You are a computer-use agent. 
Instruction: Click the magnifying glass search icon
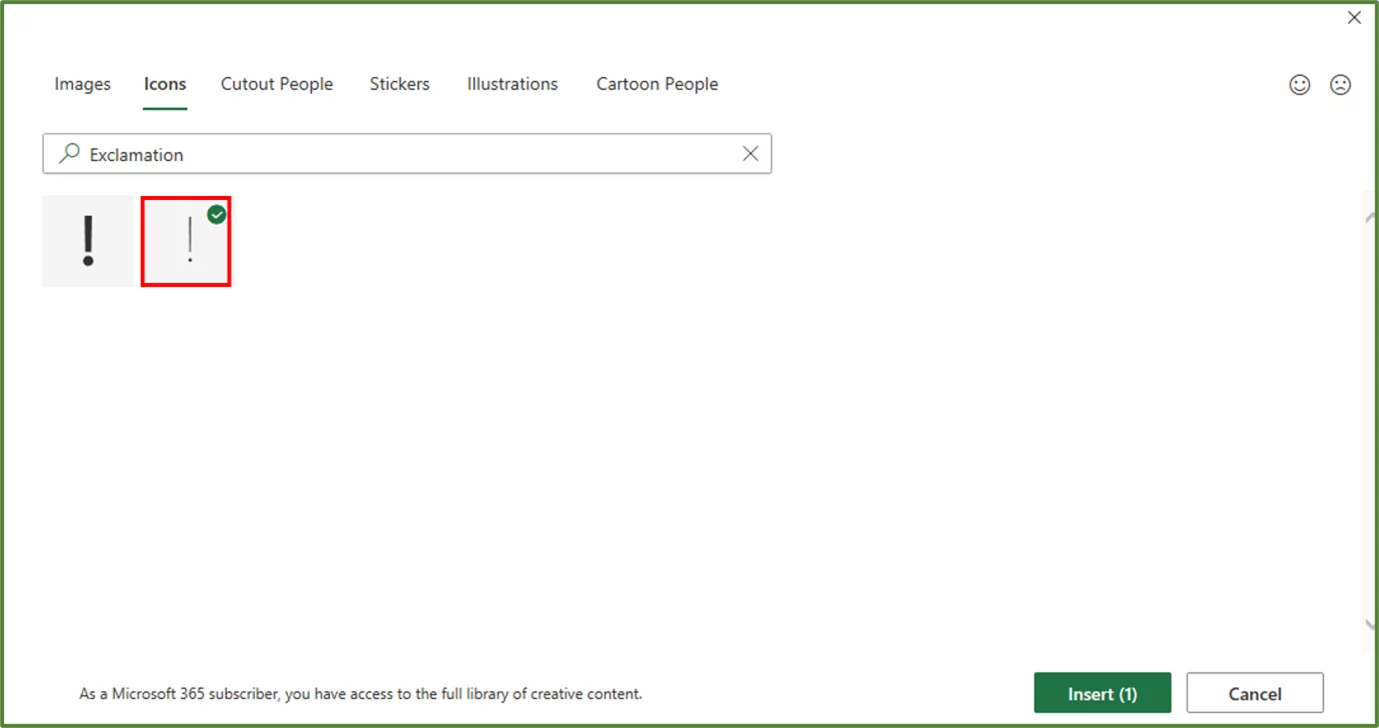[x=68, y=153]
